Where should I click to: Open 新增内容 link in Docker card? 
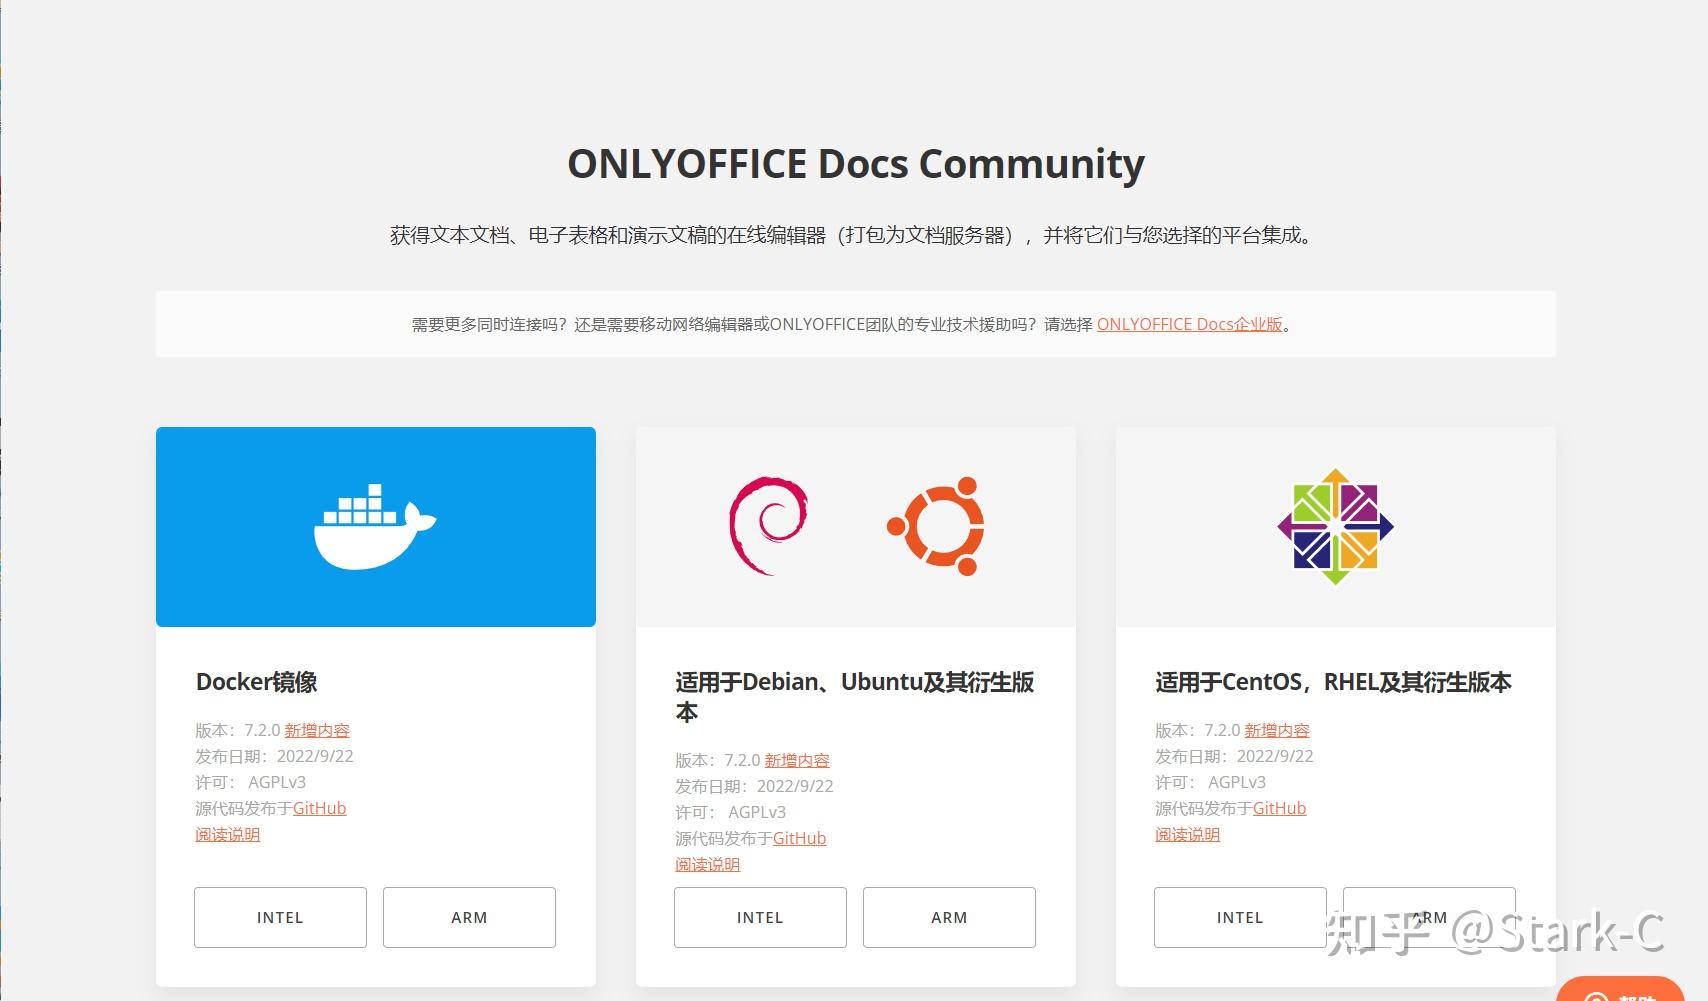point(317,730)
